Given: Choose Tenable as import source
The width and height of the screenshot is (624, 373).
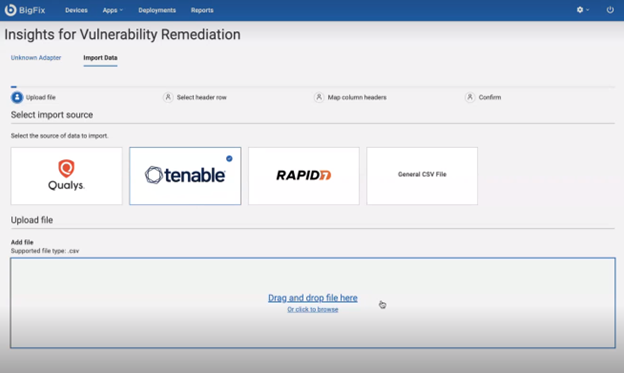Looking at the screenshot, I should point(185,176).
